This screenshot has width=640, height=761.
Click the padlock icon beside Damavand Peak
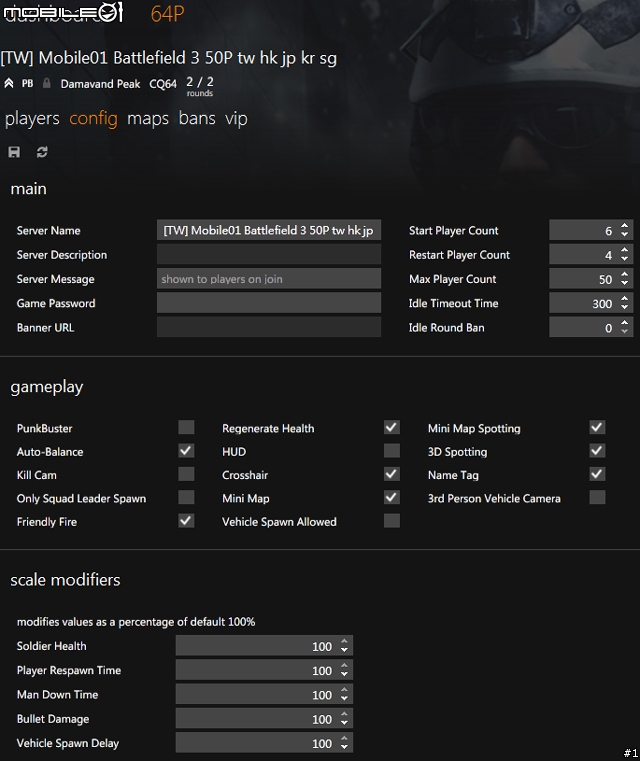(x=47, y=83)
